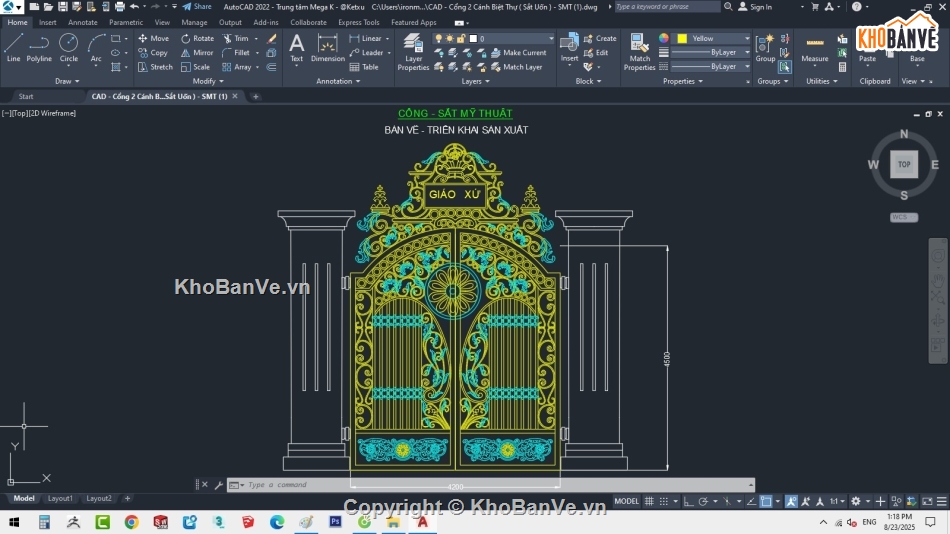Switch to the Express Tools tab
The height and width of the screenshot is (534, 950).
[x=359, y=22]
